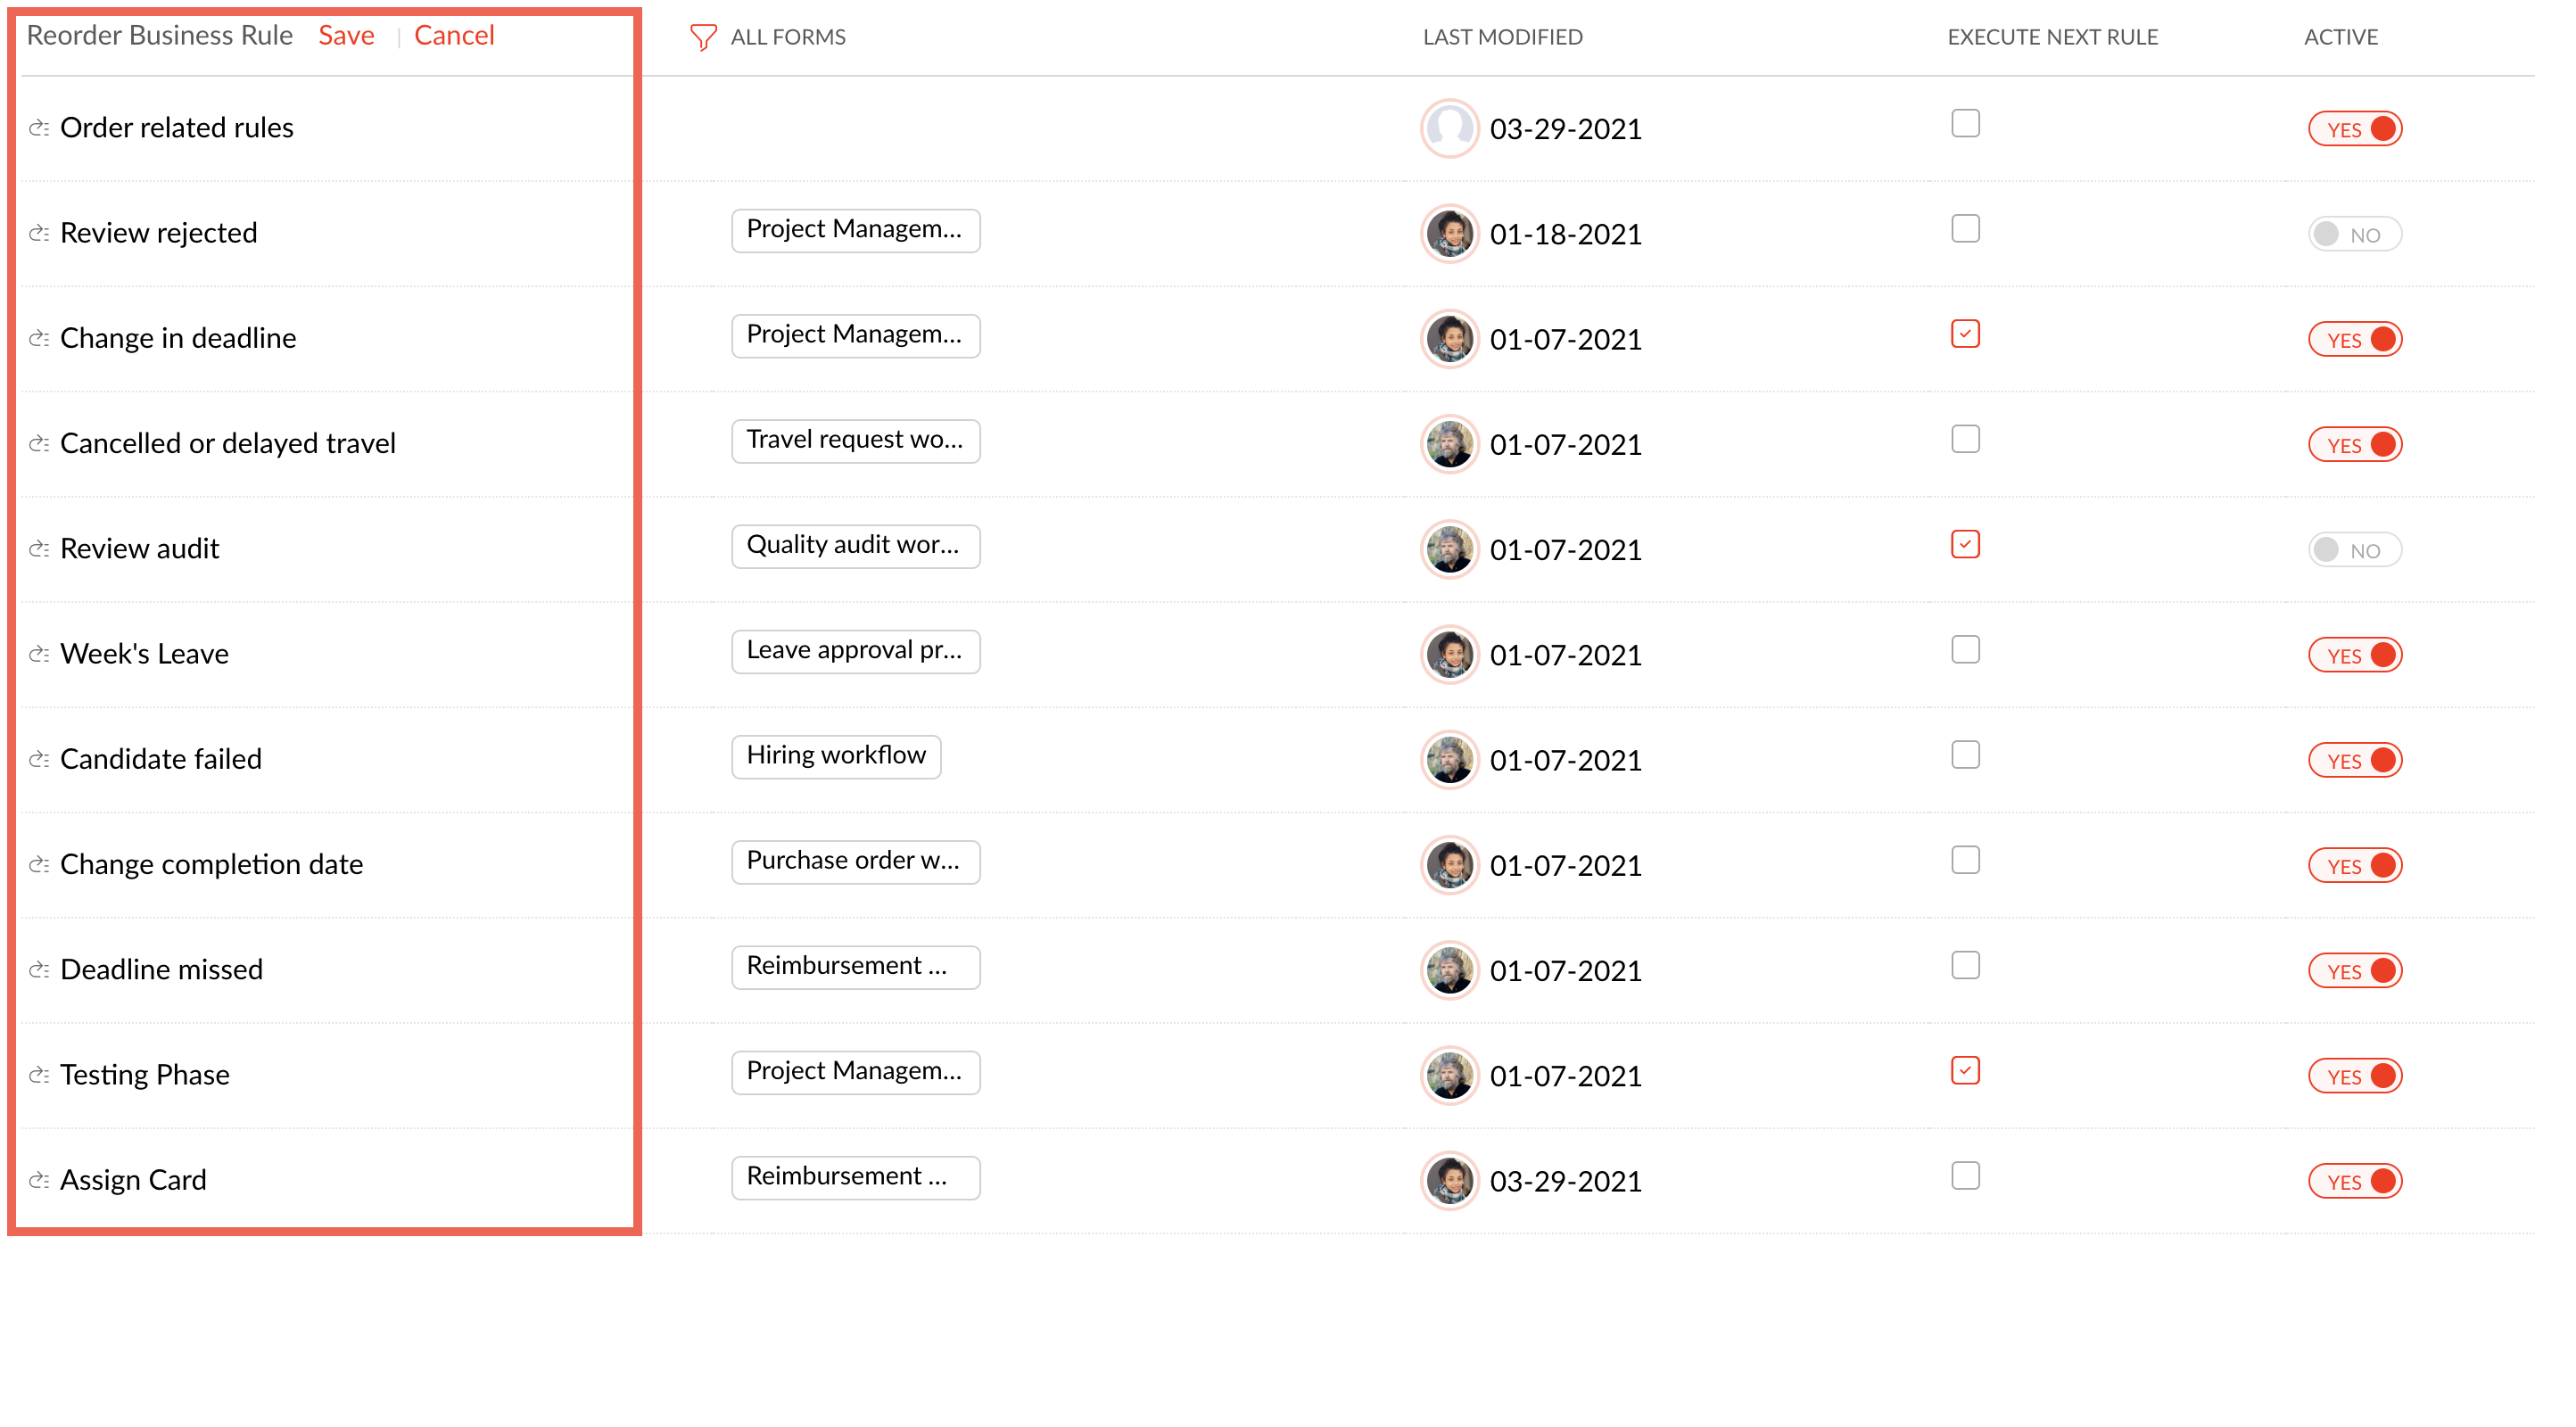Enable the Active toggle for Review audit
2576x1427 pixels.
tap(2353, 550)
